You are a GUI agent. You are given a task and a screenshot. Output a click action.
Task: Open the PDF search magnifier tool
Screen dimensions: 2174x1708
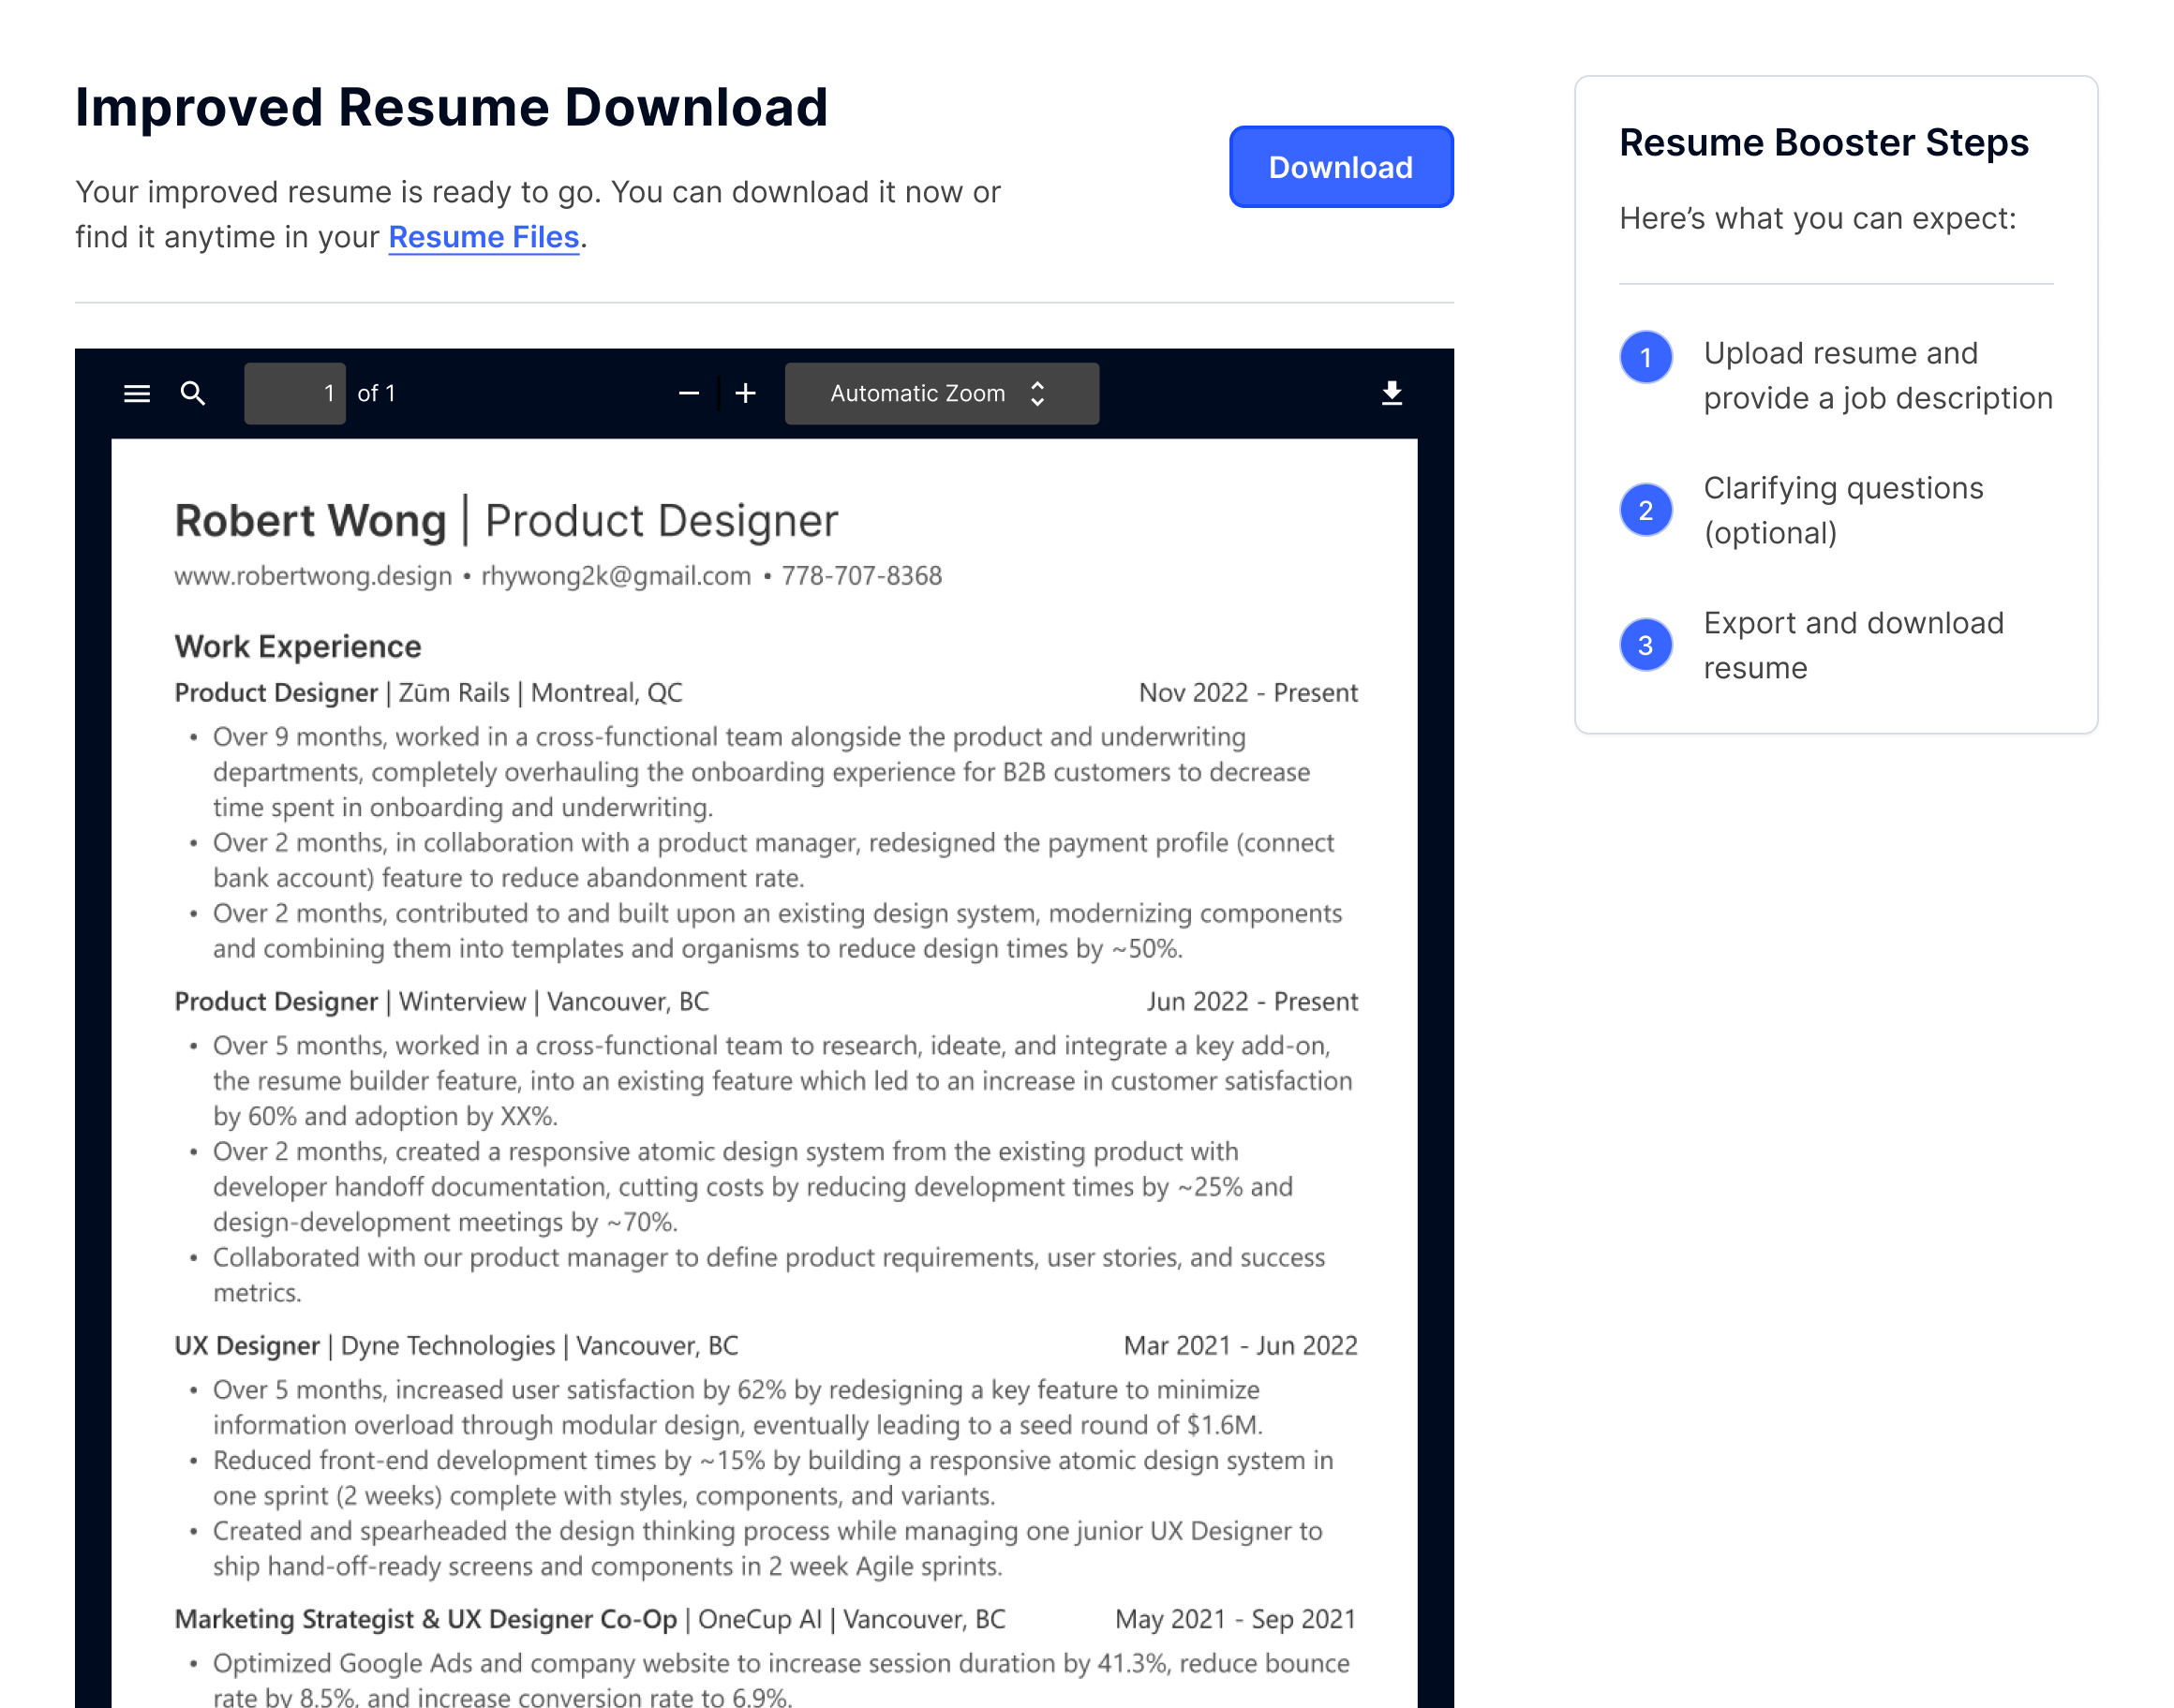(193, 394)
